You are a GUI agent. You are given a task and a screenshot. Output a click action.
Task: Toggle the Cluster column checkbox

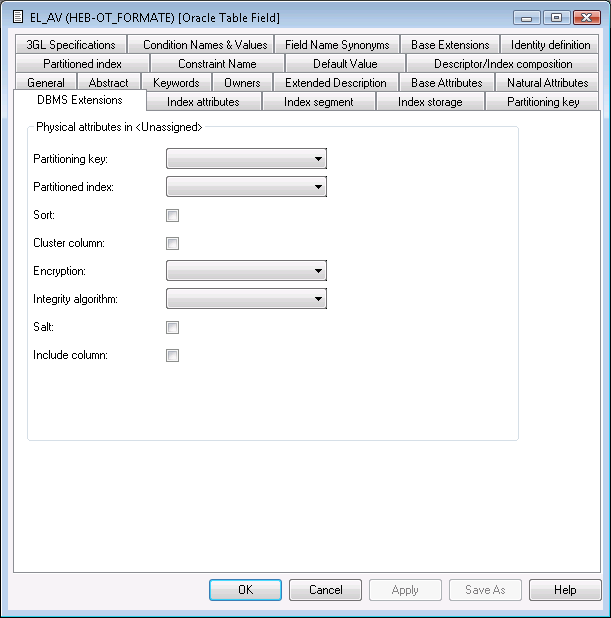[173, 243]
